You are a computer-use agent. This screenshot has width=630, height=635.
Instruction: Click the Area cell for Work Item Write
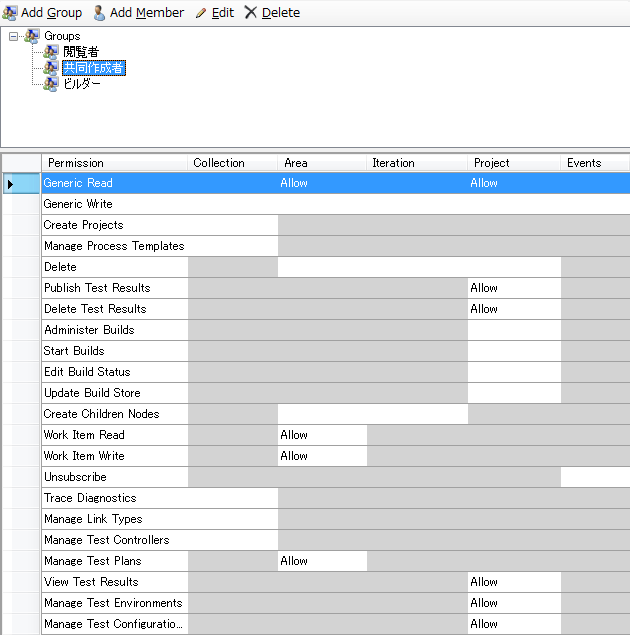click(322, 456)
